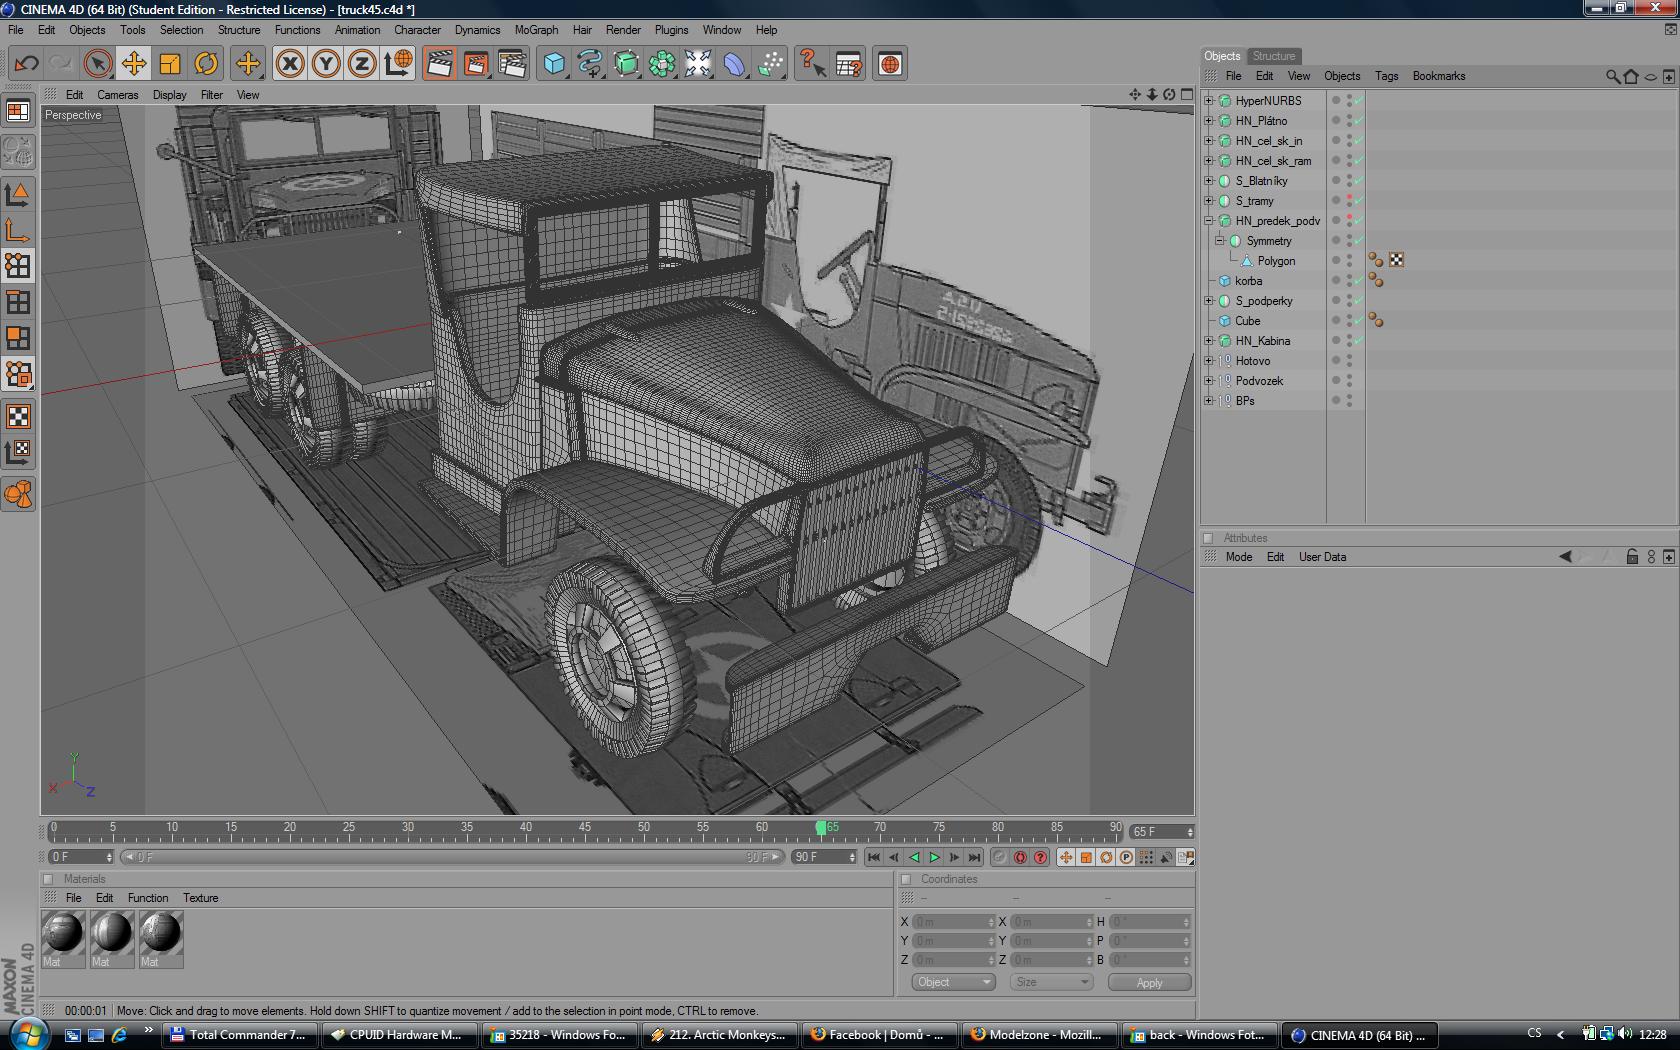
Task: Switch to the Structure tab
Action: 1273,56
